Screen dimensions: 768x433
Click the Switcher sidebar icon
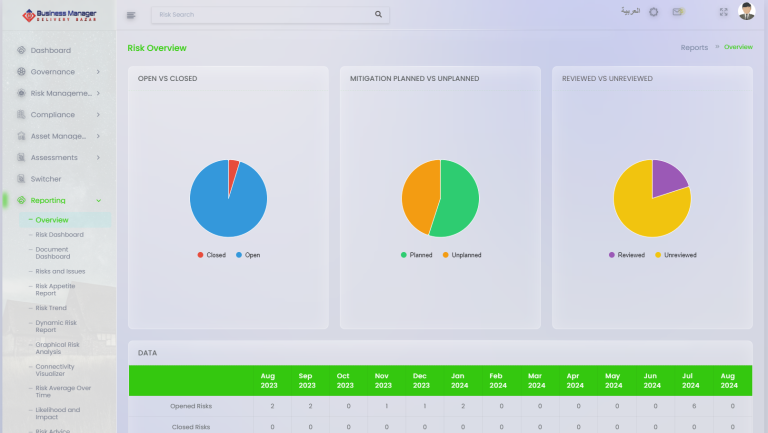[x=21, y=179]
